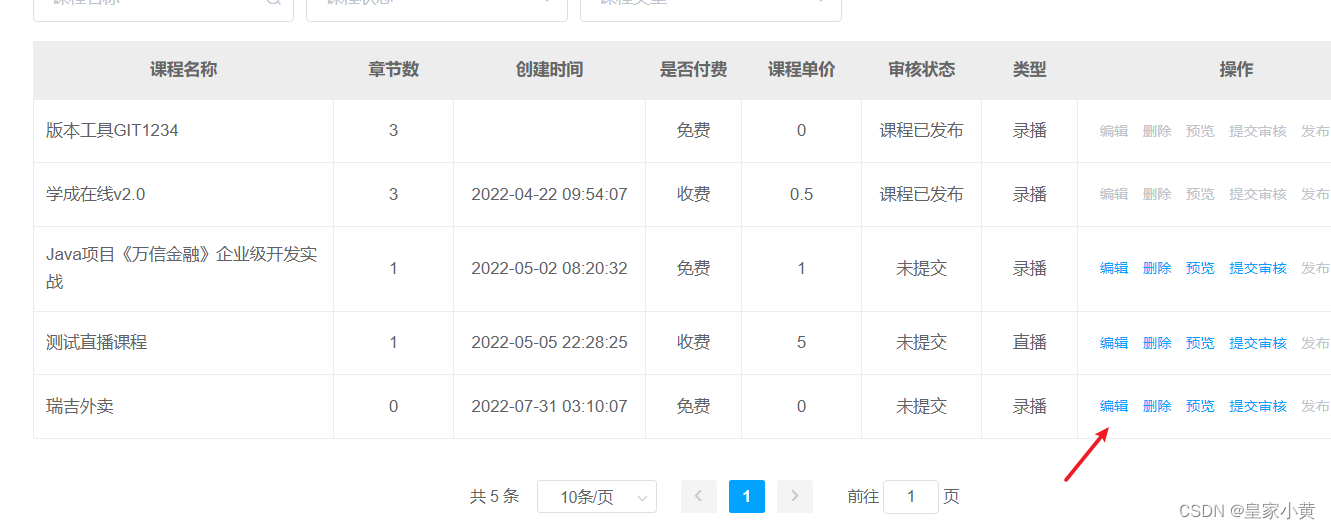Click 编辑 for 瑞吉外卖 course

tap(1114, 406)
